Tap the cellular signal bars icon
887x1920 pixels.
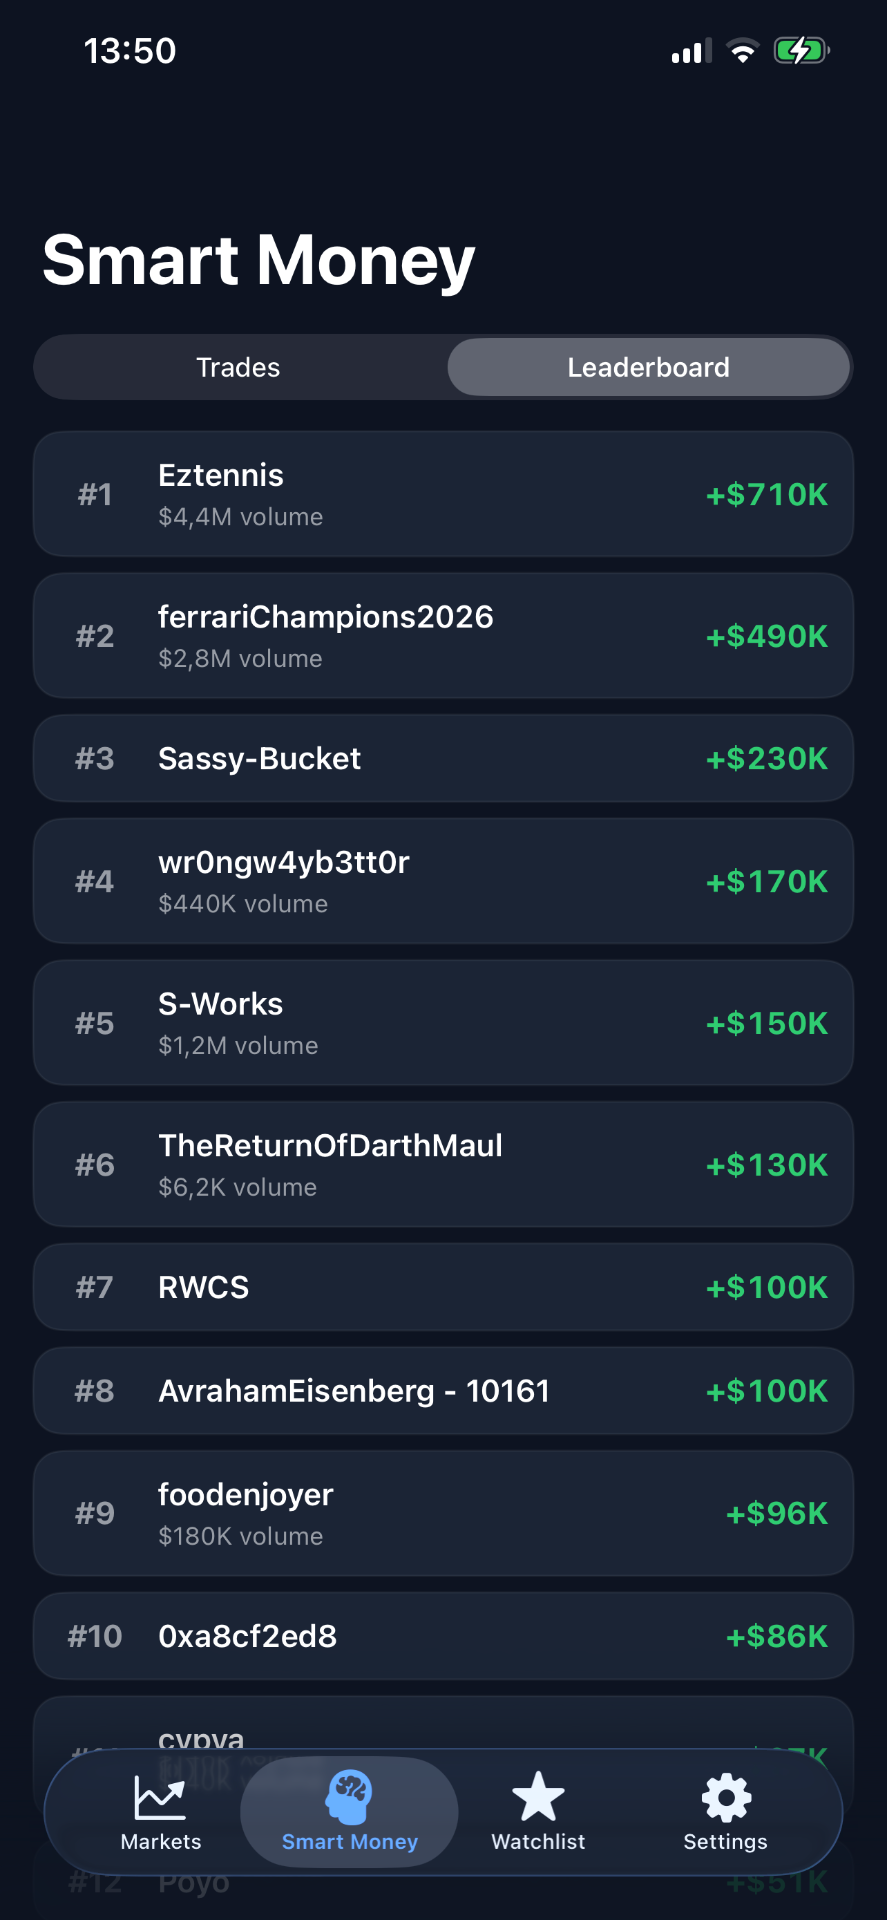pos(691,50)
